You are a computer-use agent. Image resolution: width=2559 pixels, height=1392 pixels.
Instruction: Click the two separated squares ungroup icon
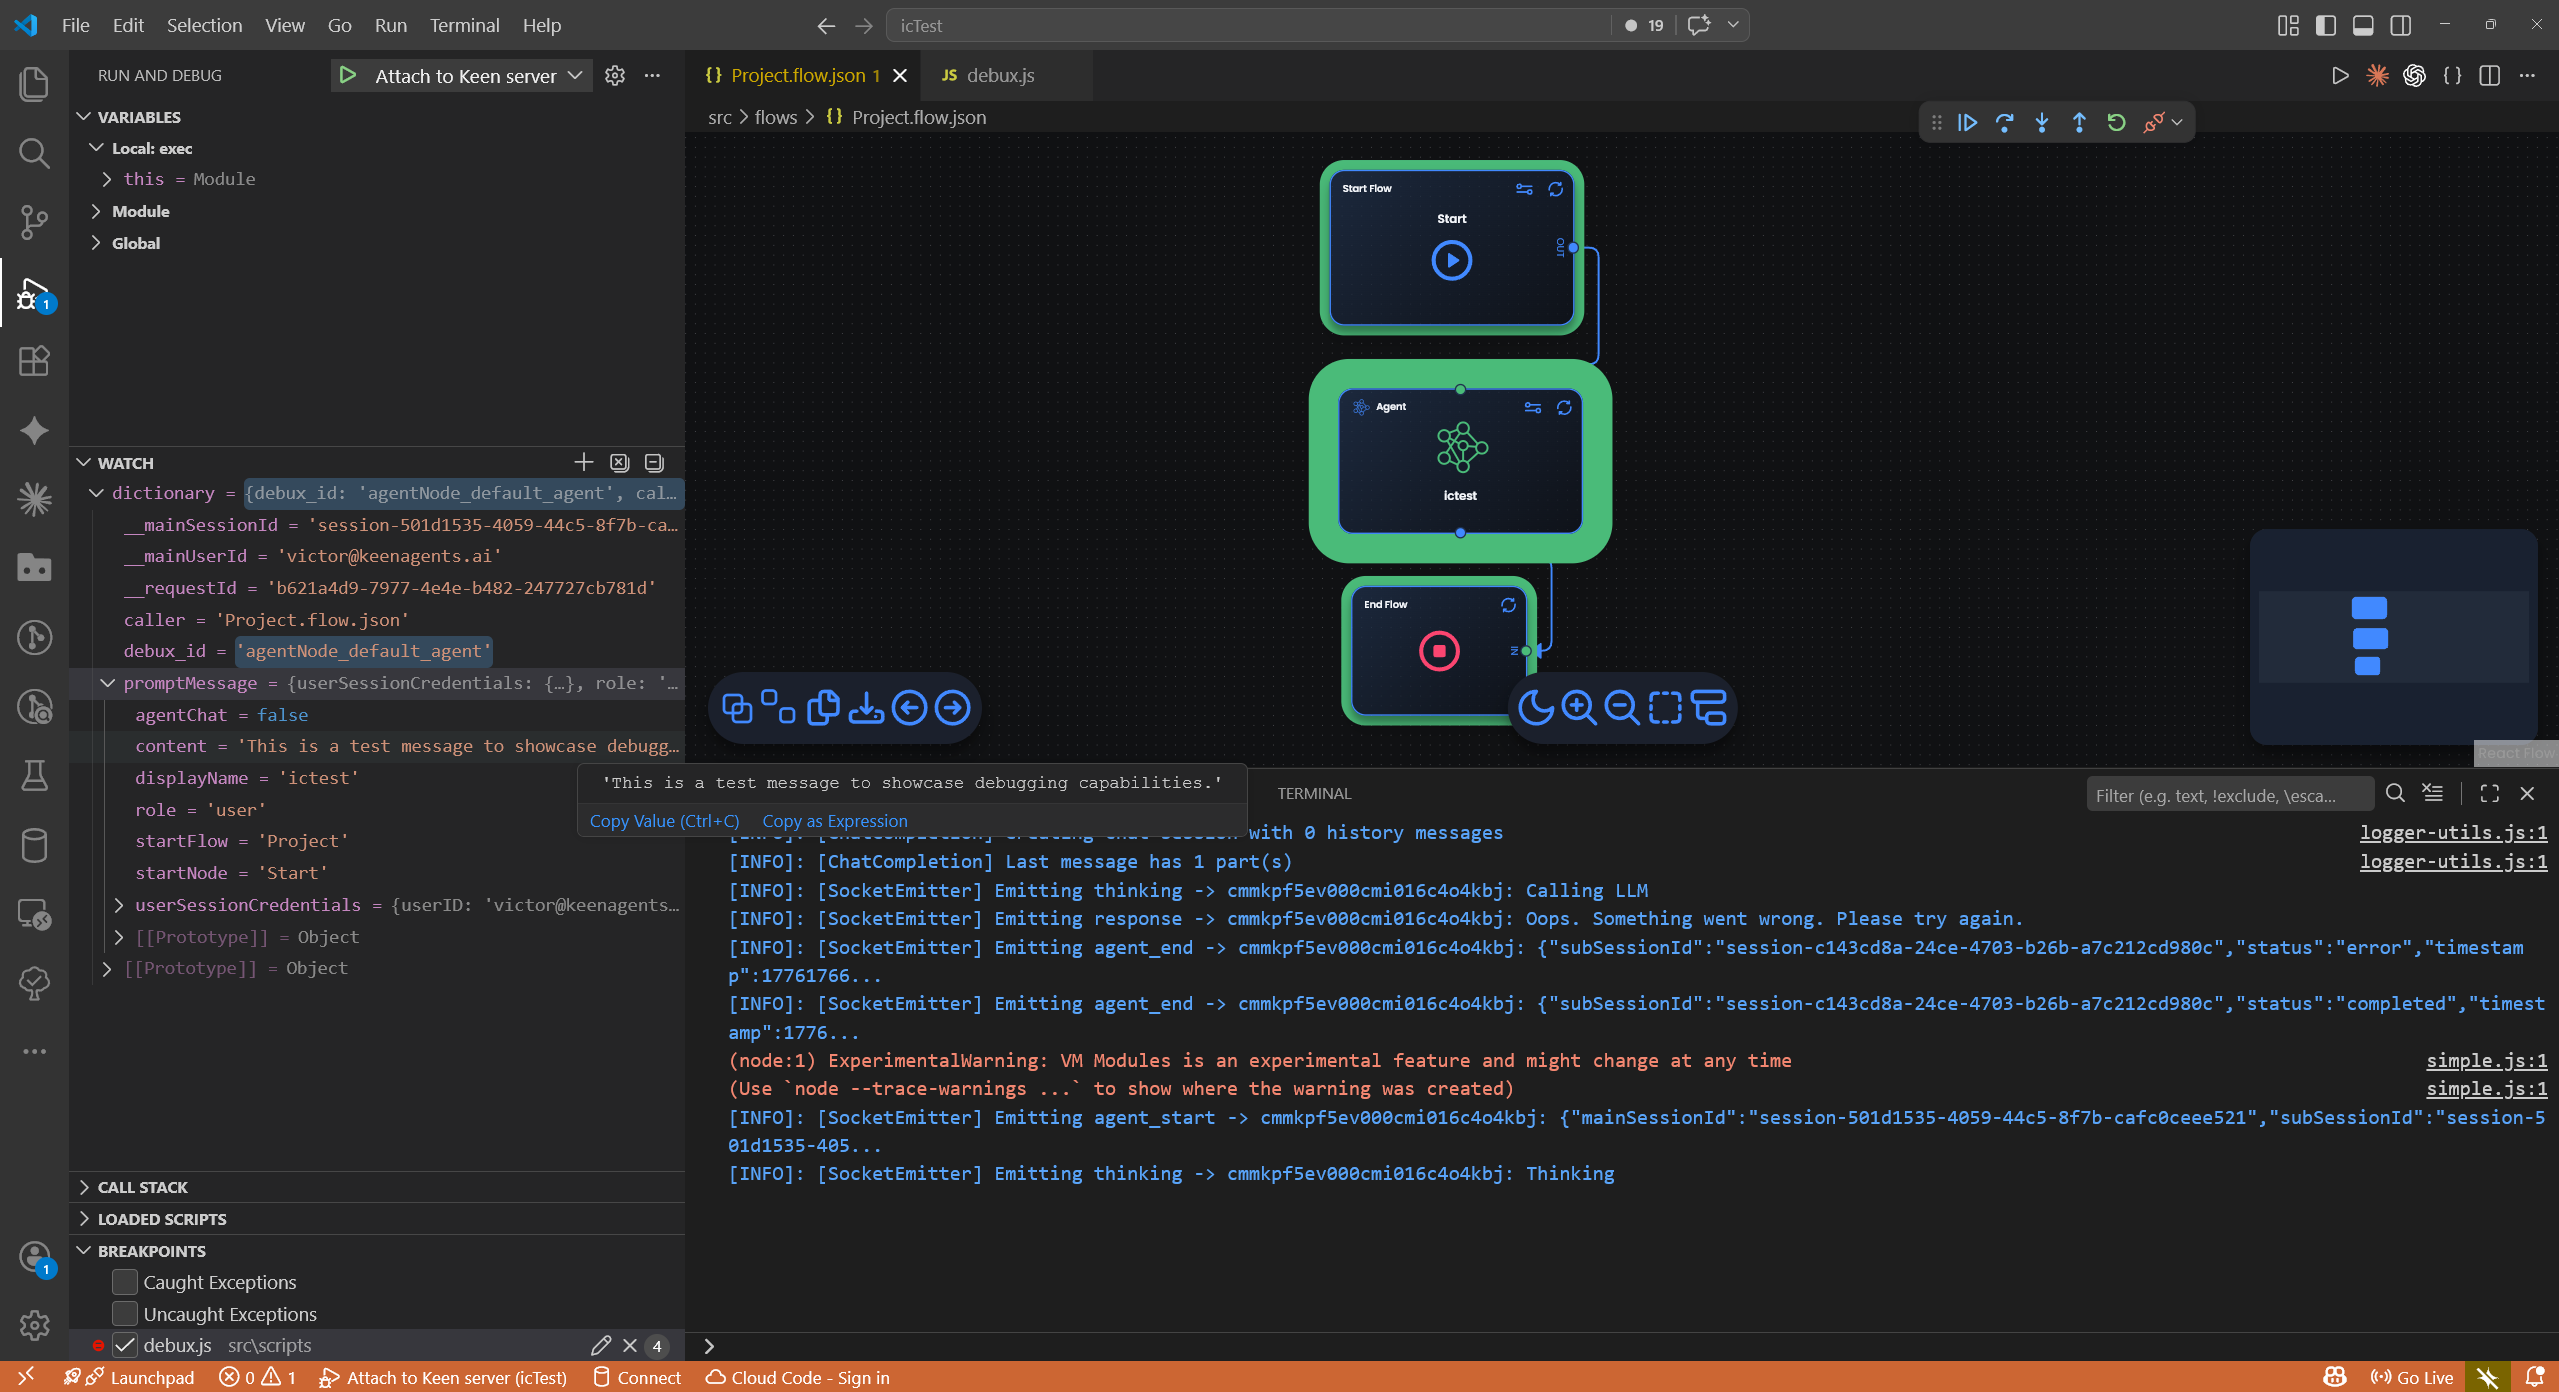tap(778, 706)
